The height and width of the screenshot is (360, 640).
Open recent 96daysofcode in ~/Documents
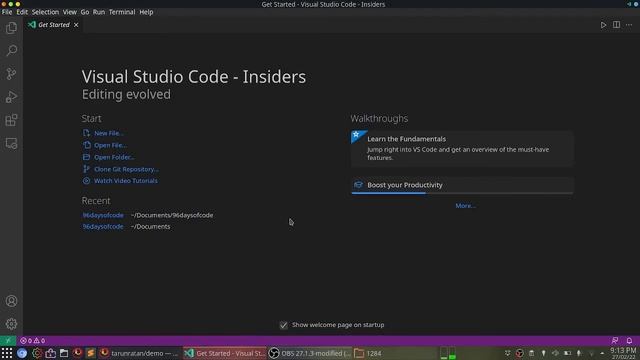point(103,227)
